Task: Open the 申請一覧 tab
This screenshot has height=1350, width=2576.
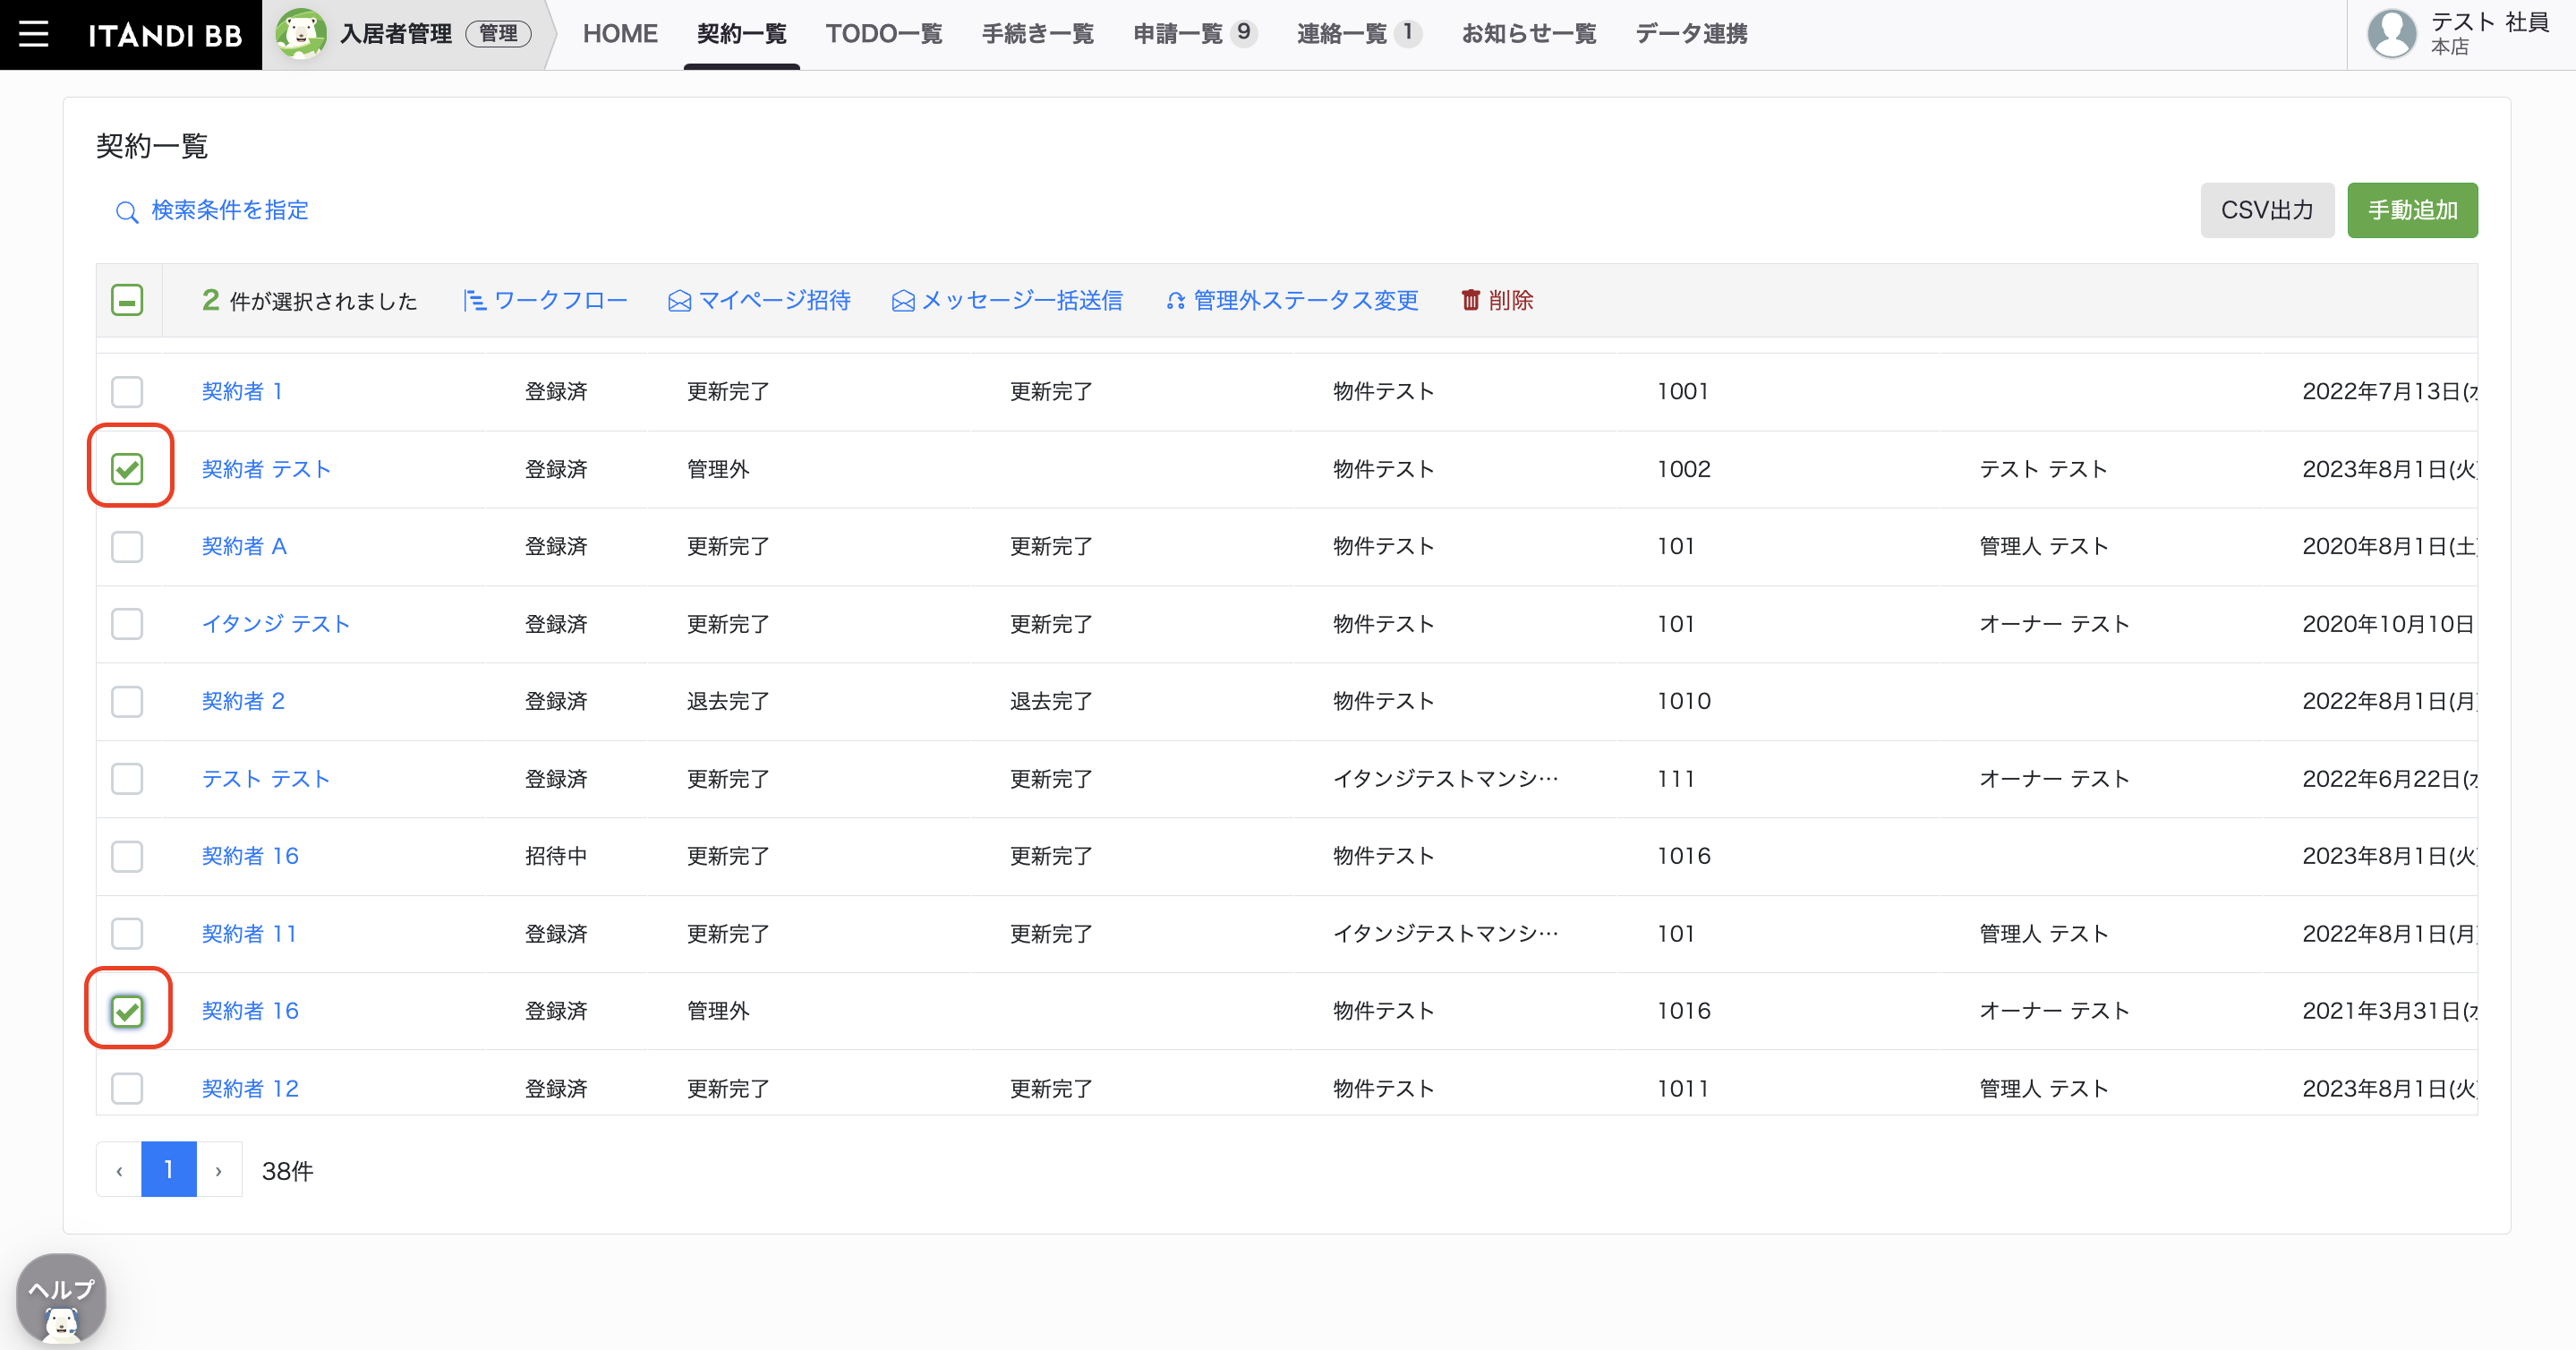Action: click(x=1194, y=34)
